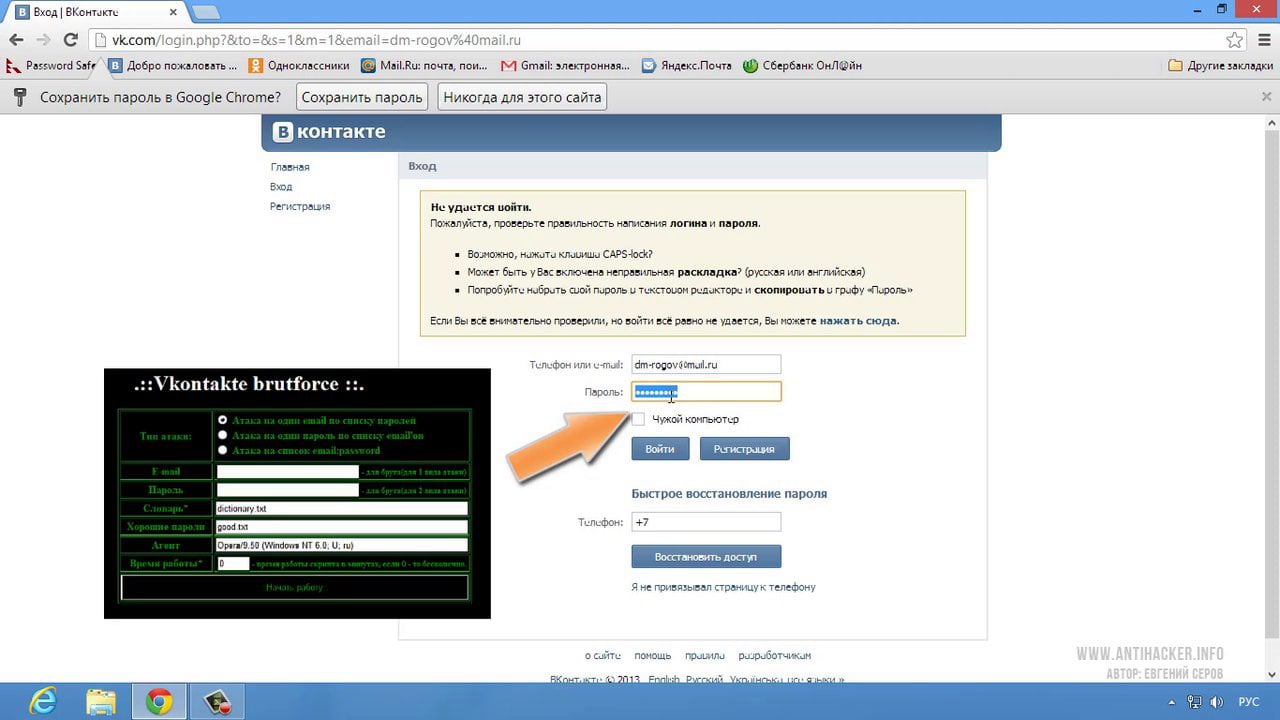Click the Войти button
Image resolution: width=1280 pixels, height=720 pixels.
click(660, 449)
